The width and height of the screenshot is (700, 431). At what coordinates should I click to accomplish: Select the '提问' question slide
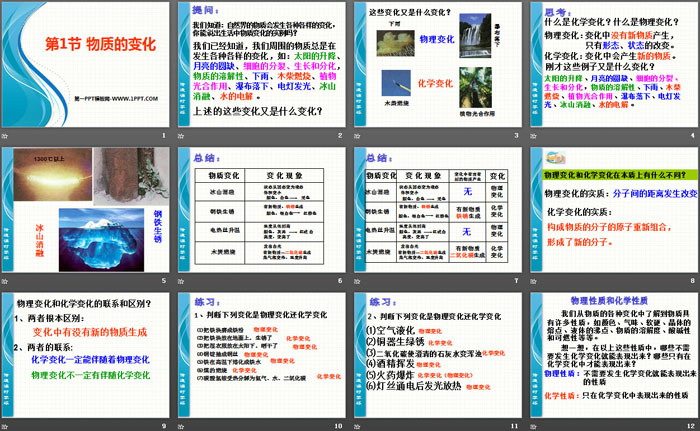click(x=262, y=70)
